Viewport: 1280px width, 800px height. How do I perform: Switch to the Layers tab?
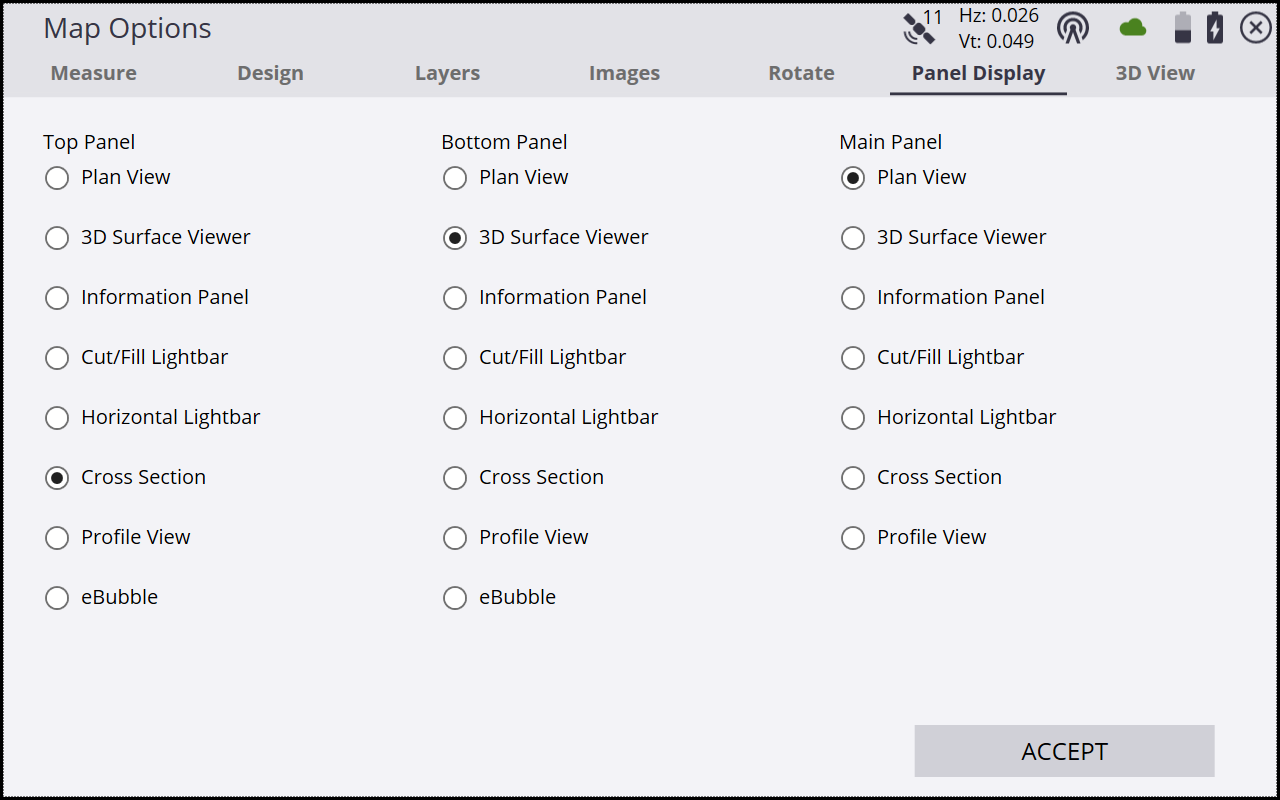point(447,72)
